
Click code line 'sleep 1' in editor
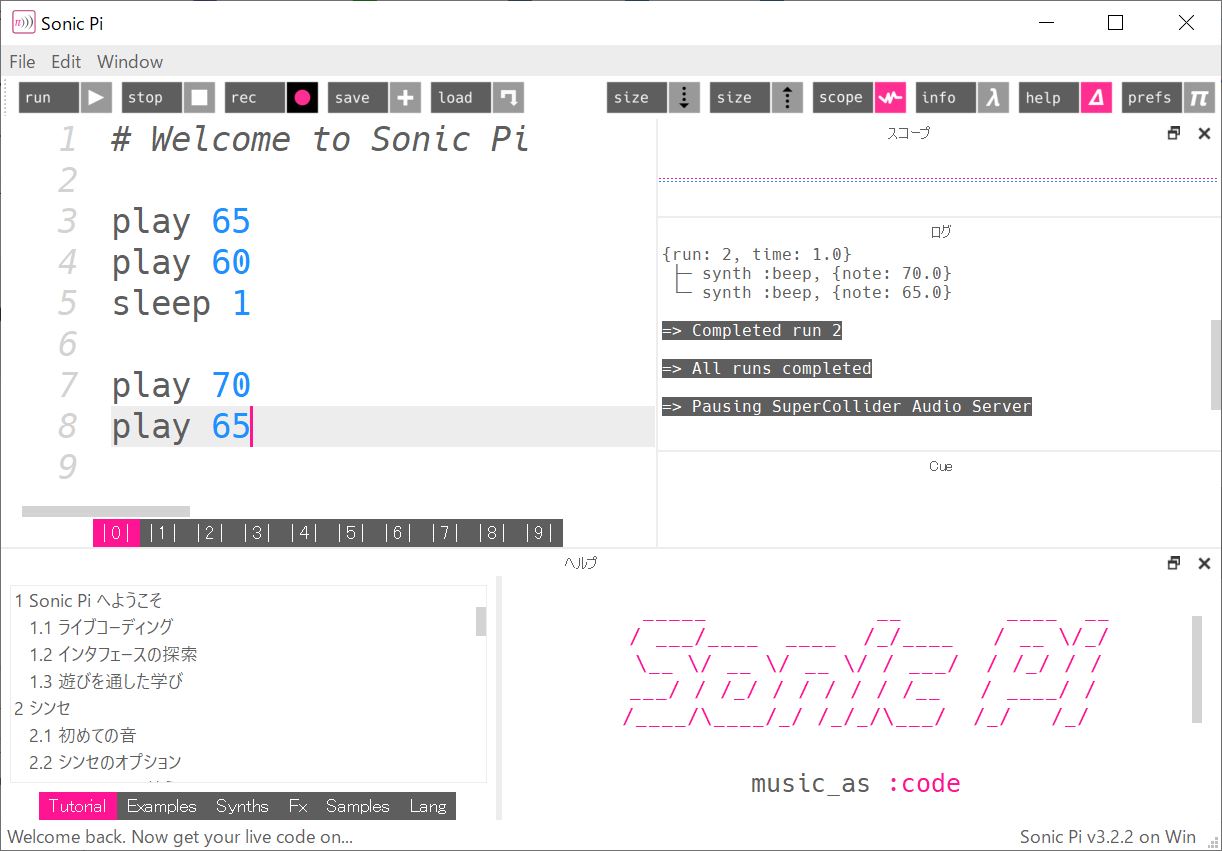[181, 303]
